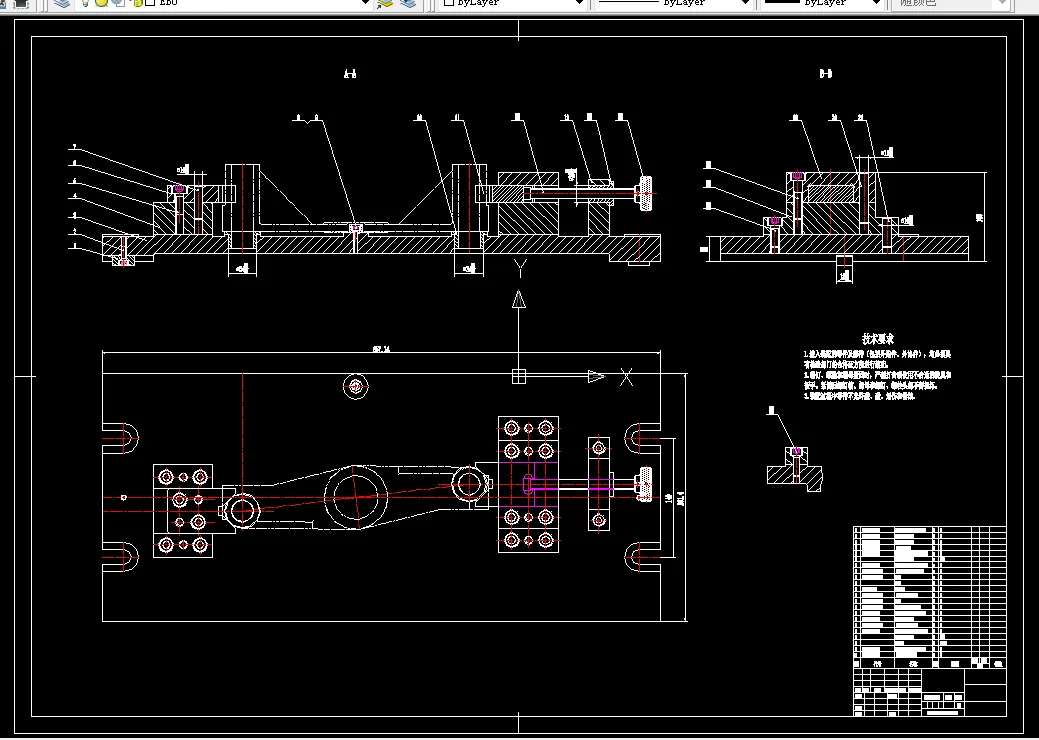Screen dimensions: 1039x740
Task: Click the UCS X axis label
Action: [x=626, y=378]
